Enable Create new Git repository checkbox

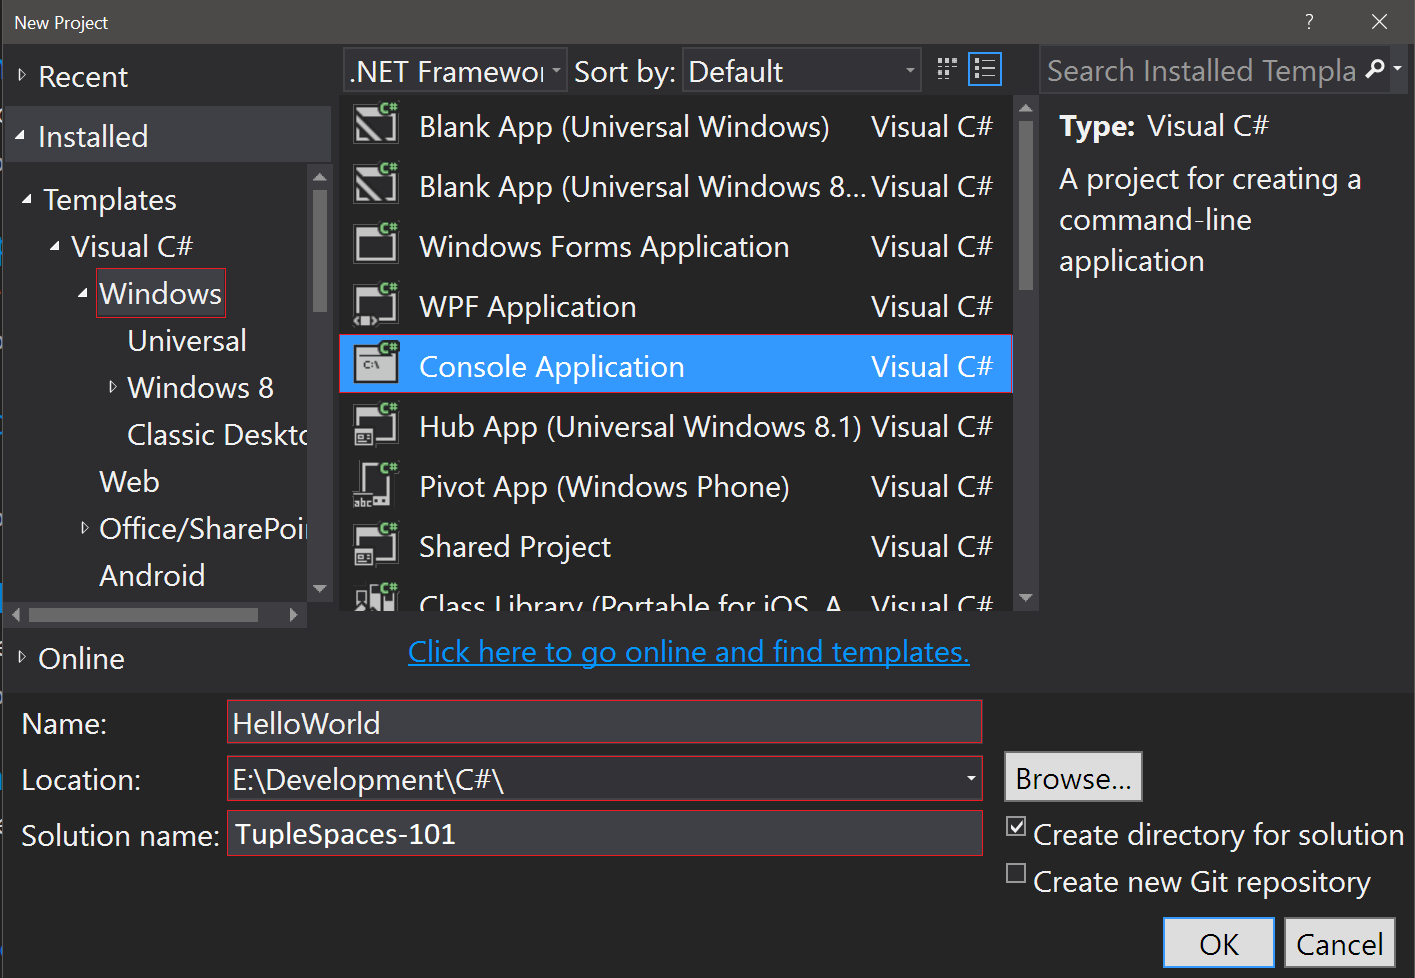tap(1016, 874)
